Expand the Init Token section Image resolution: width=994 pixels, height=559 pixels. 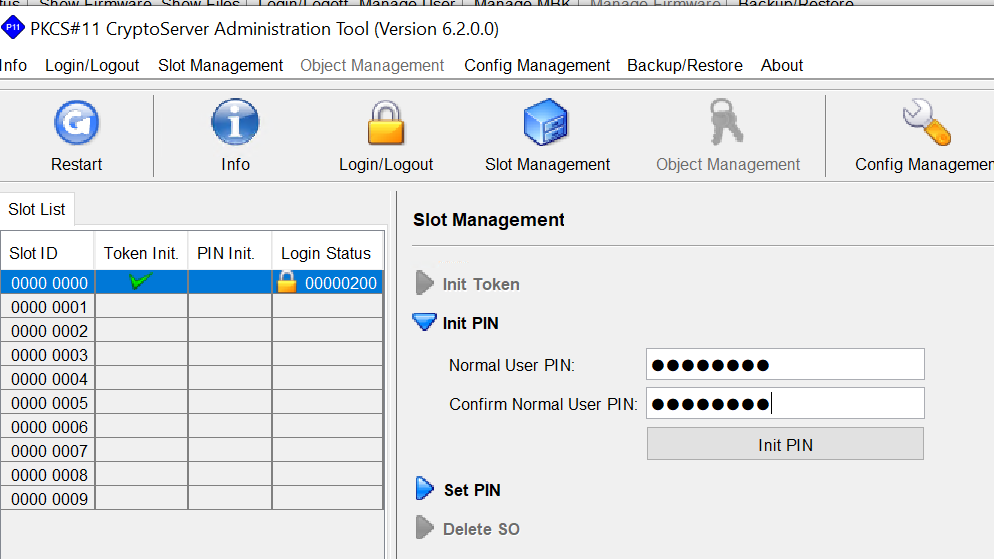[x=424, y=283]
